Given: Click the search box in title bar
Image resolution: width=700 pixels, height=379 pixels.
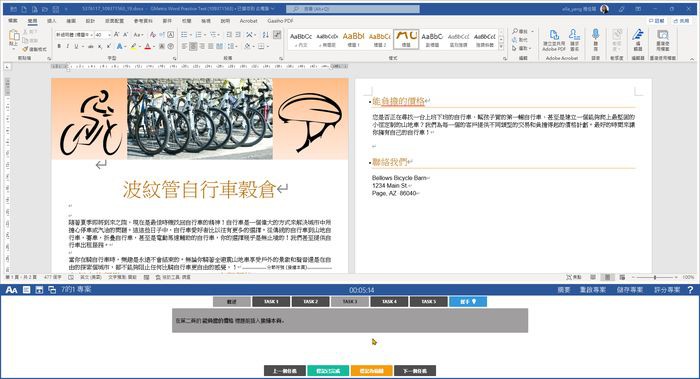Looking at the screenshot, I should [x=353, y=8].
